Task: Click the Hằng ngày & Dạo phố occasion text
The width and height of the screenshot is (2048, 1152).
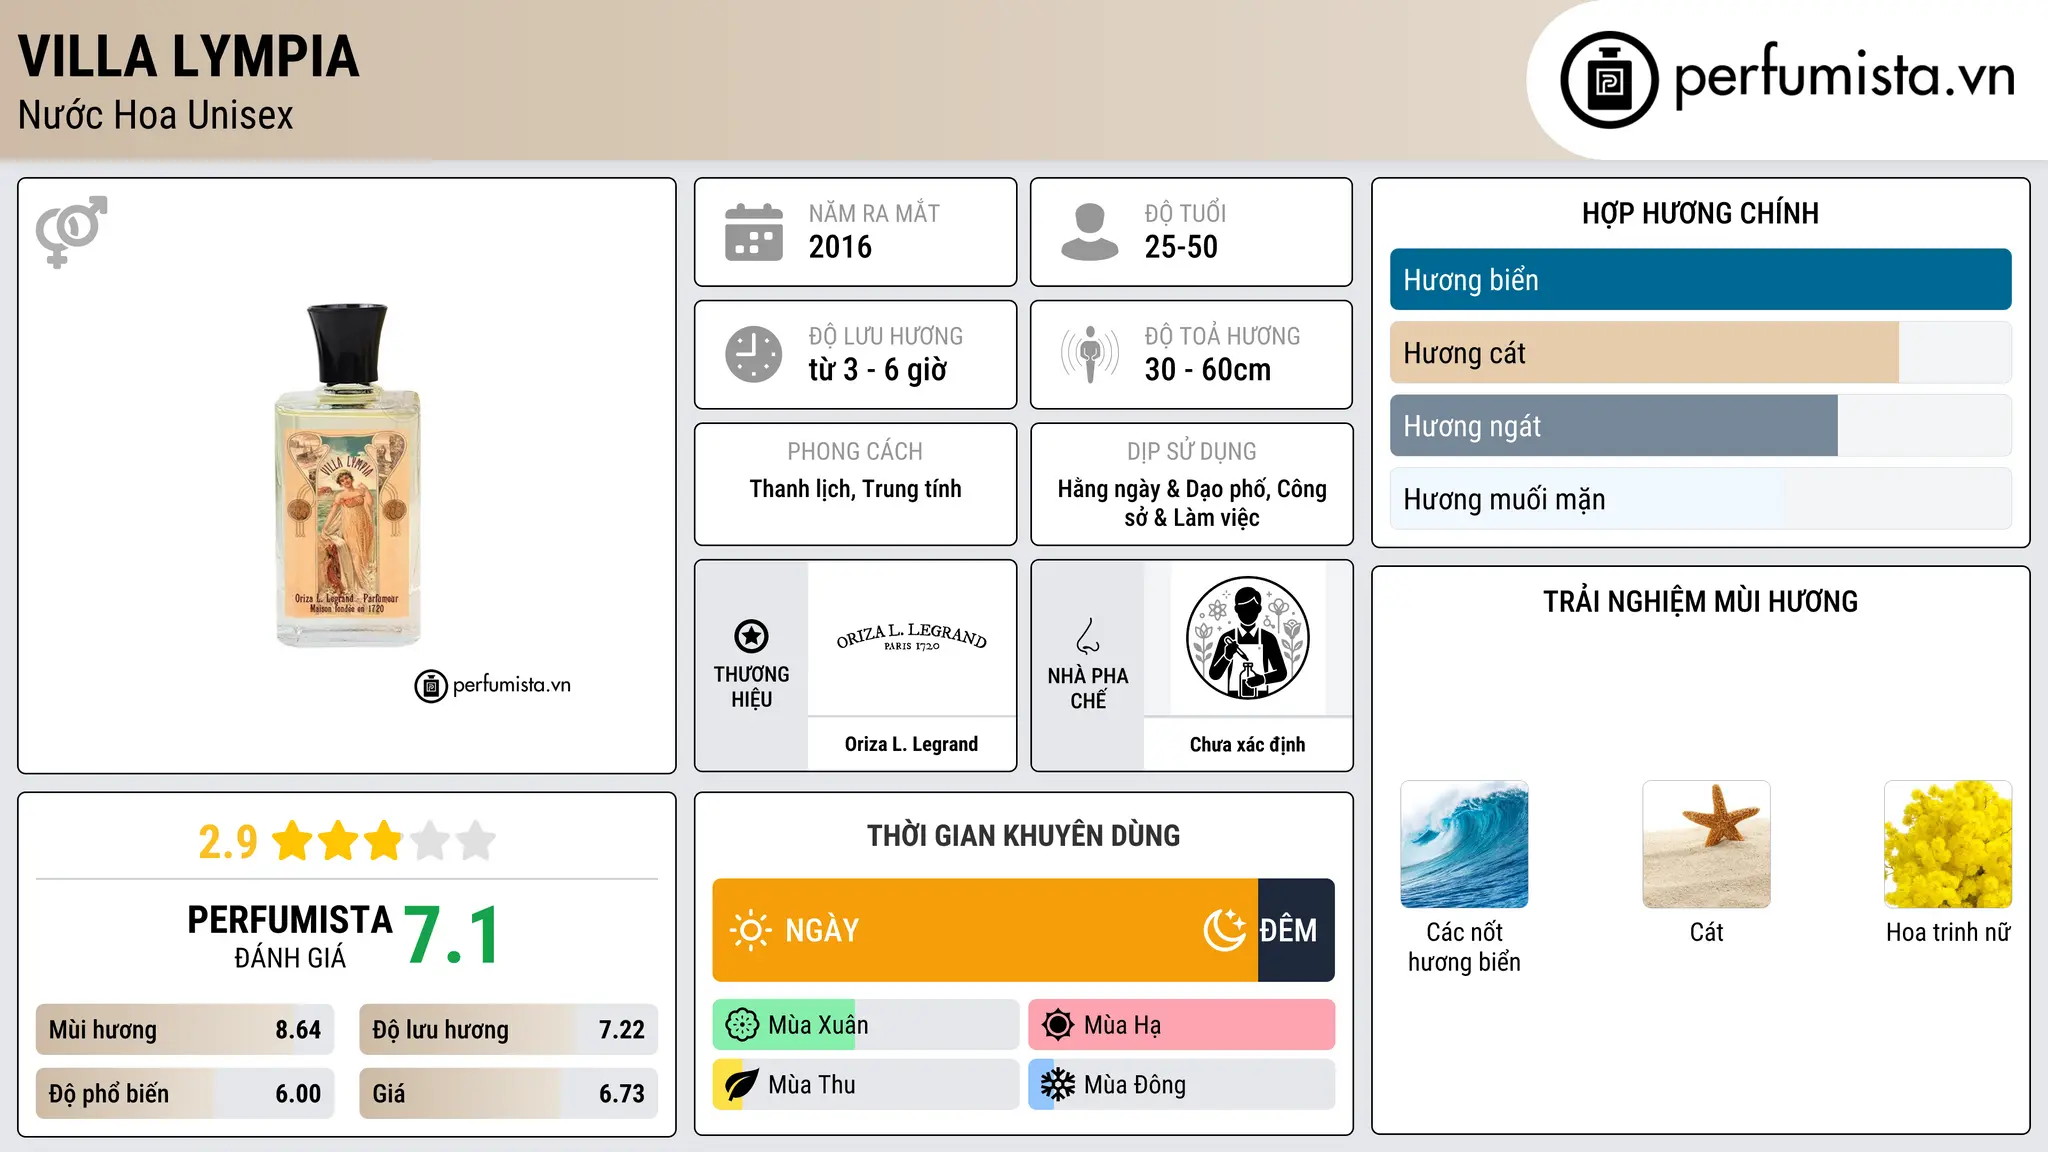Action: [x=1192, y=503]
